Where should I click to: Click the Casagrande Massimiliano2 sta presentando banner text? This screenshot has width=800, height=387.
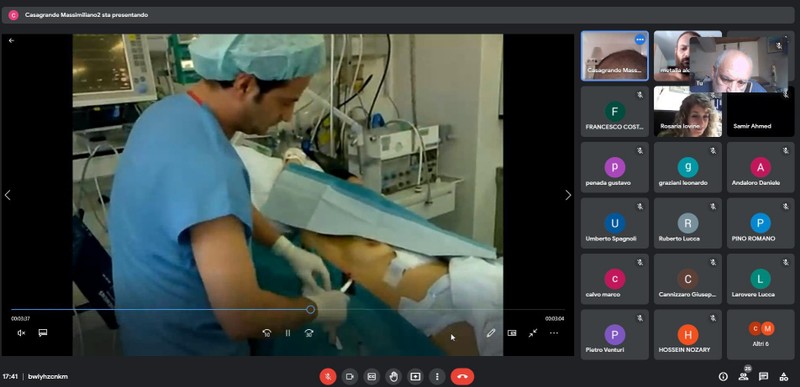point(86,15)
